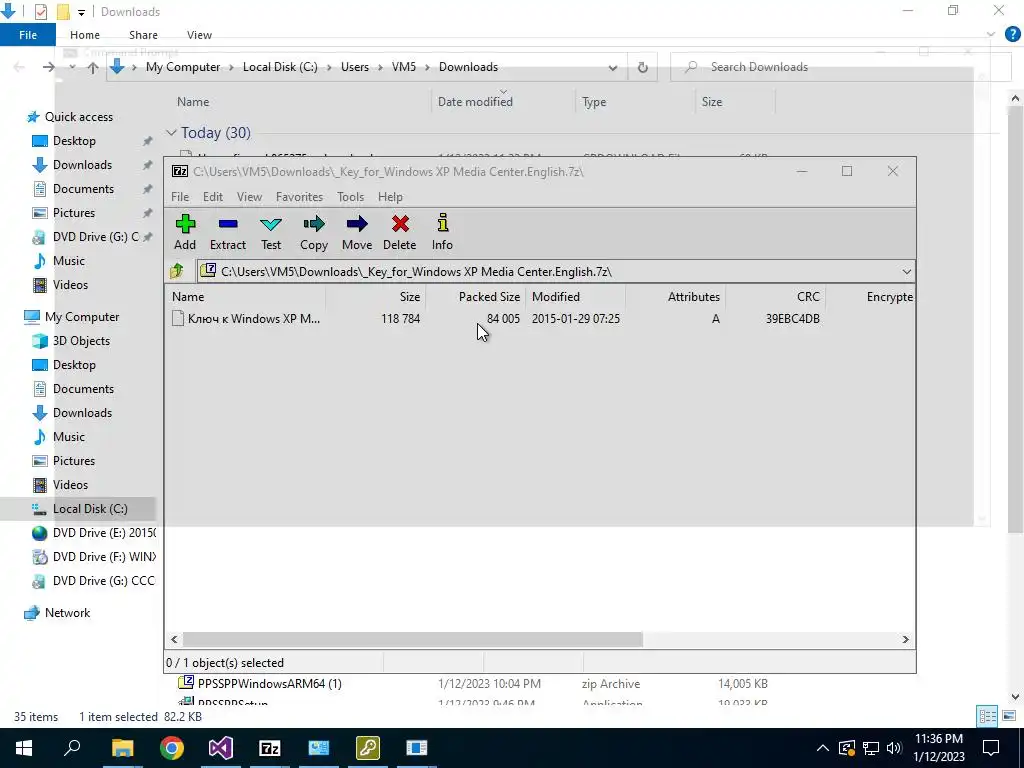This screenshot has width=1024, height=768.
Task: Open taskbar Search magnifier
Action: pos(72,748)
